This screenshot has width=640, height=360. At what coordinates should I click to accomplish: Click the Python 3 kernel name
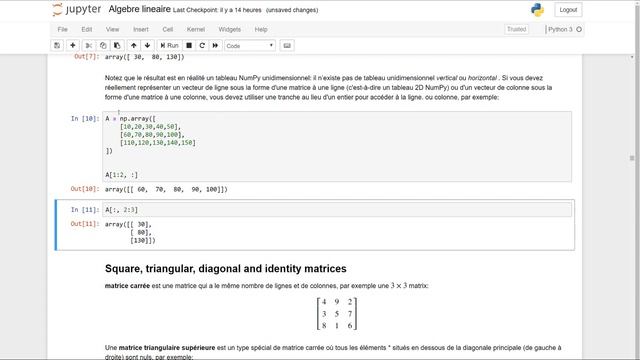[x=560, y=29]
